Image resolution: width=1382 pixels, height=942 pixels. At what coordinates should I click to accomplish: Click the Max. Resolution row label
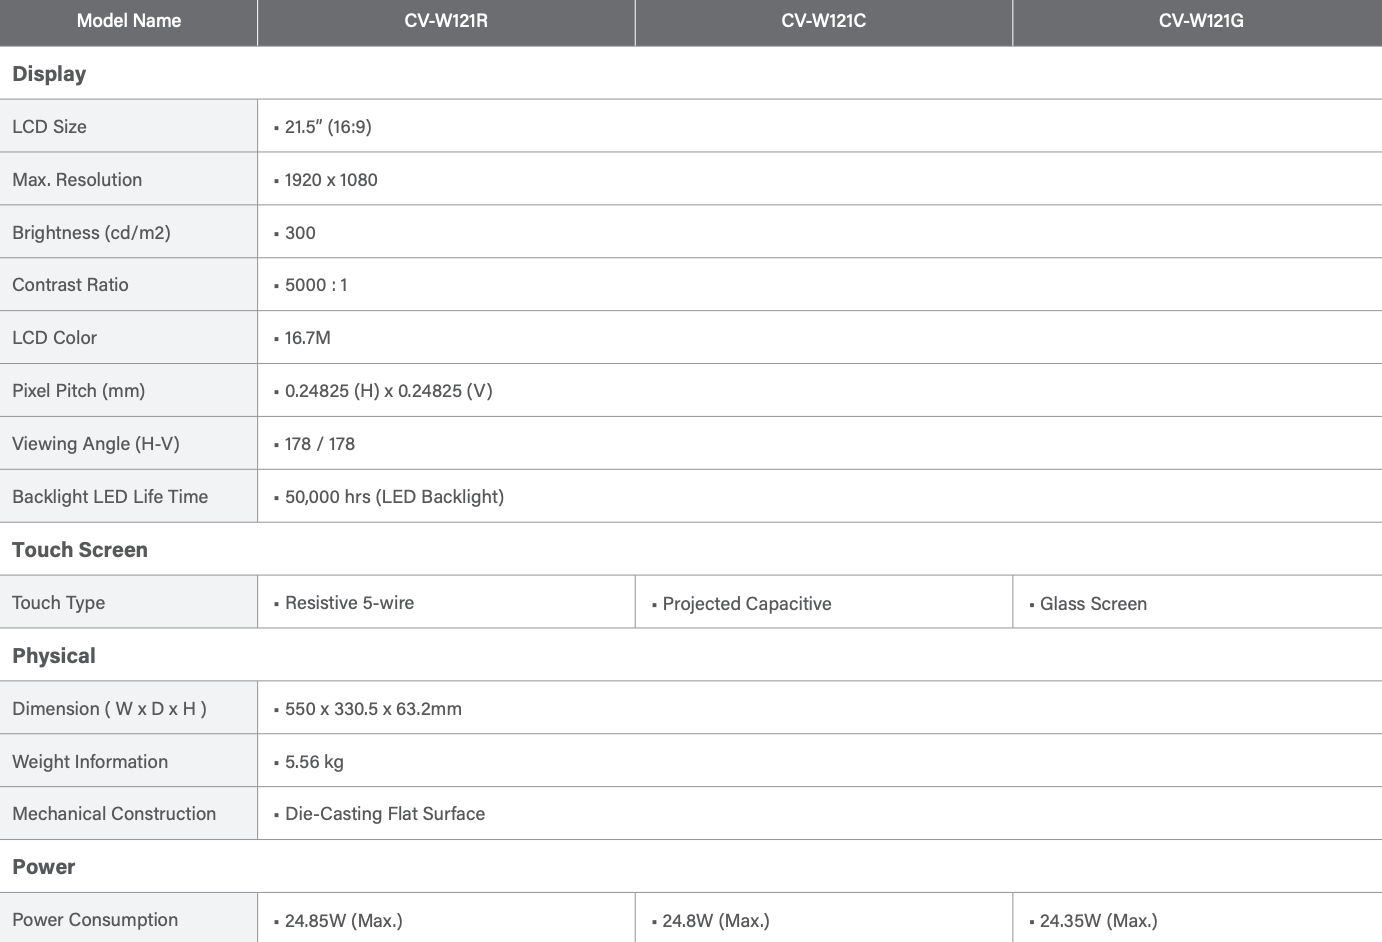click(x=77, y=180)
